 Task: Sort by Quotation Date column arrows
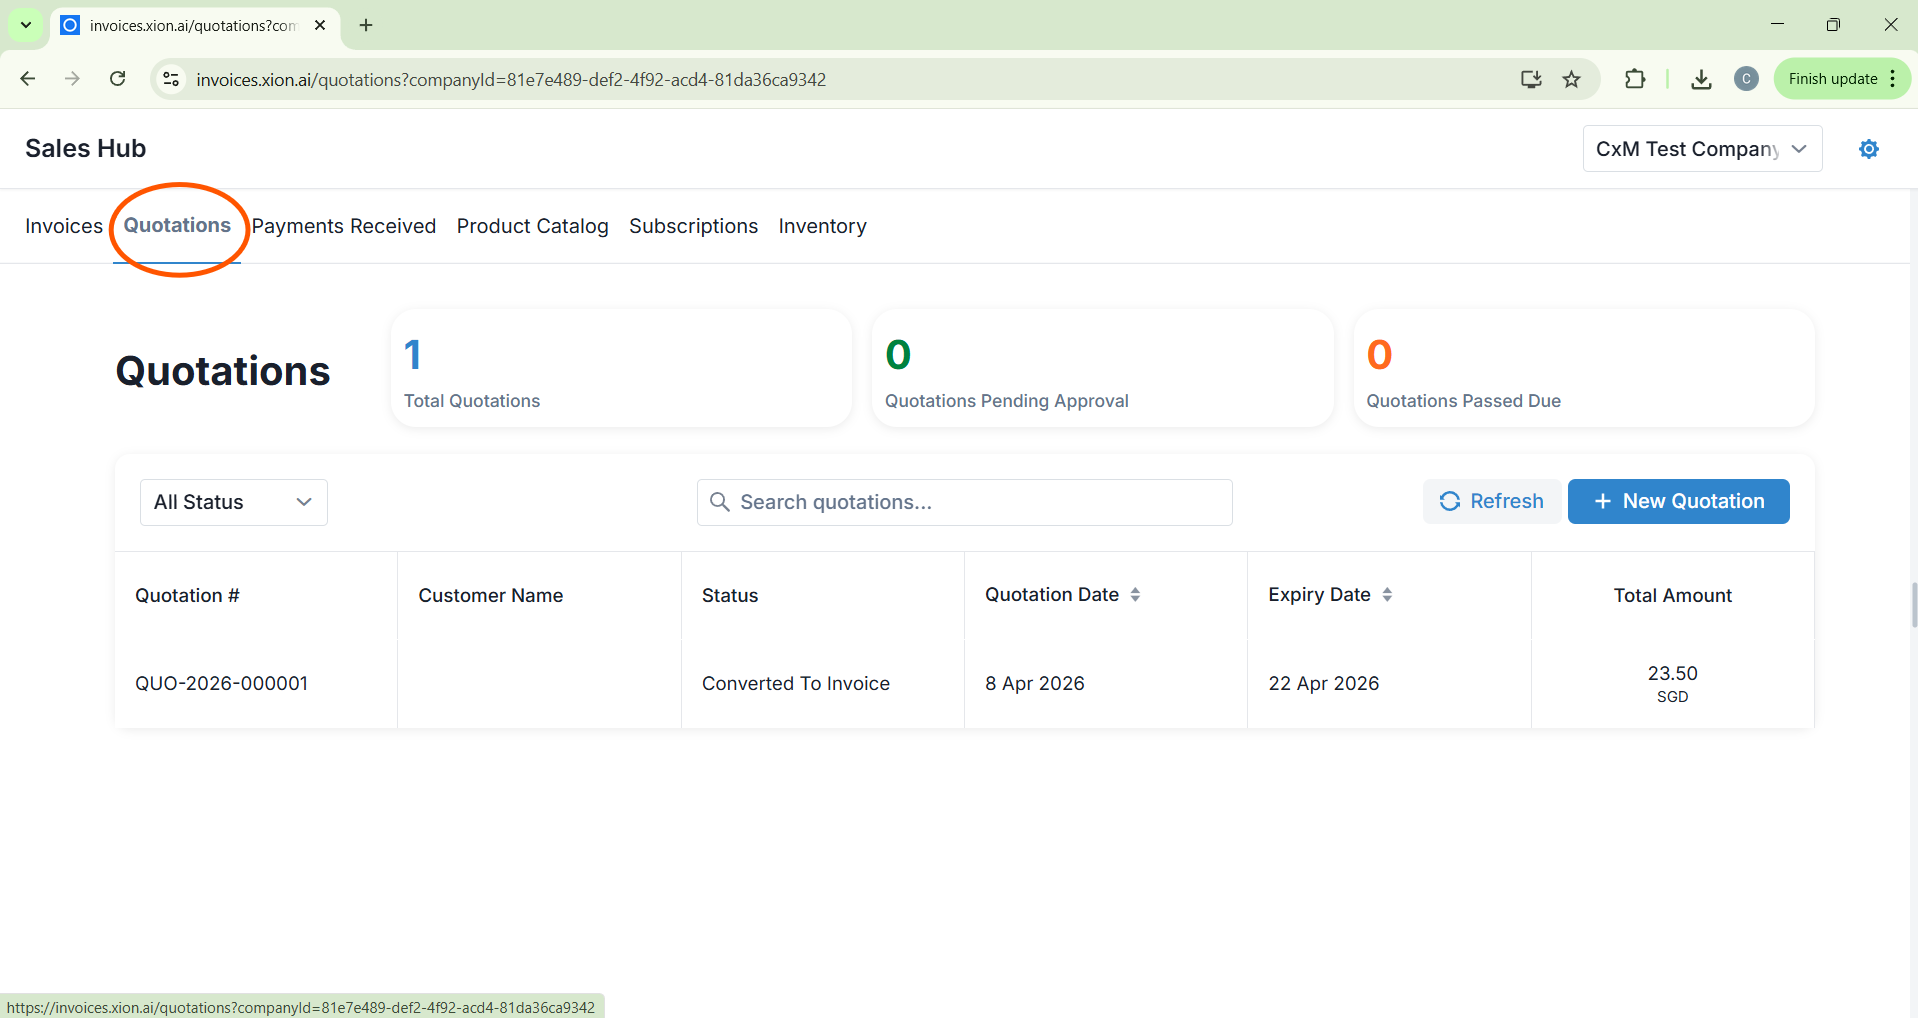click(x=1135, y=595)
